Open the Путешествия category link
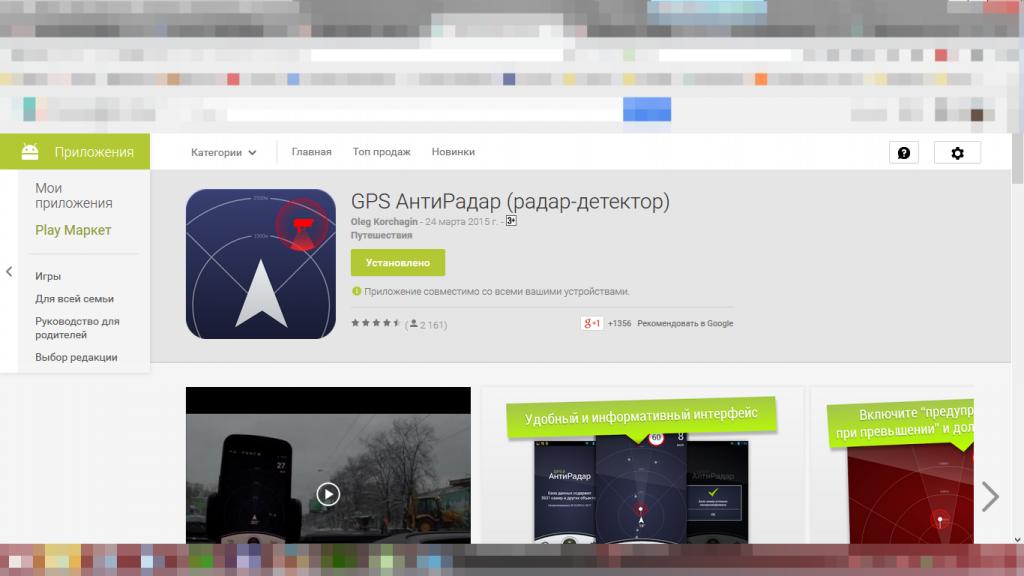Image resolution: width=1024 pixels, height=576 pixels. click(381, 235)
